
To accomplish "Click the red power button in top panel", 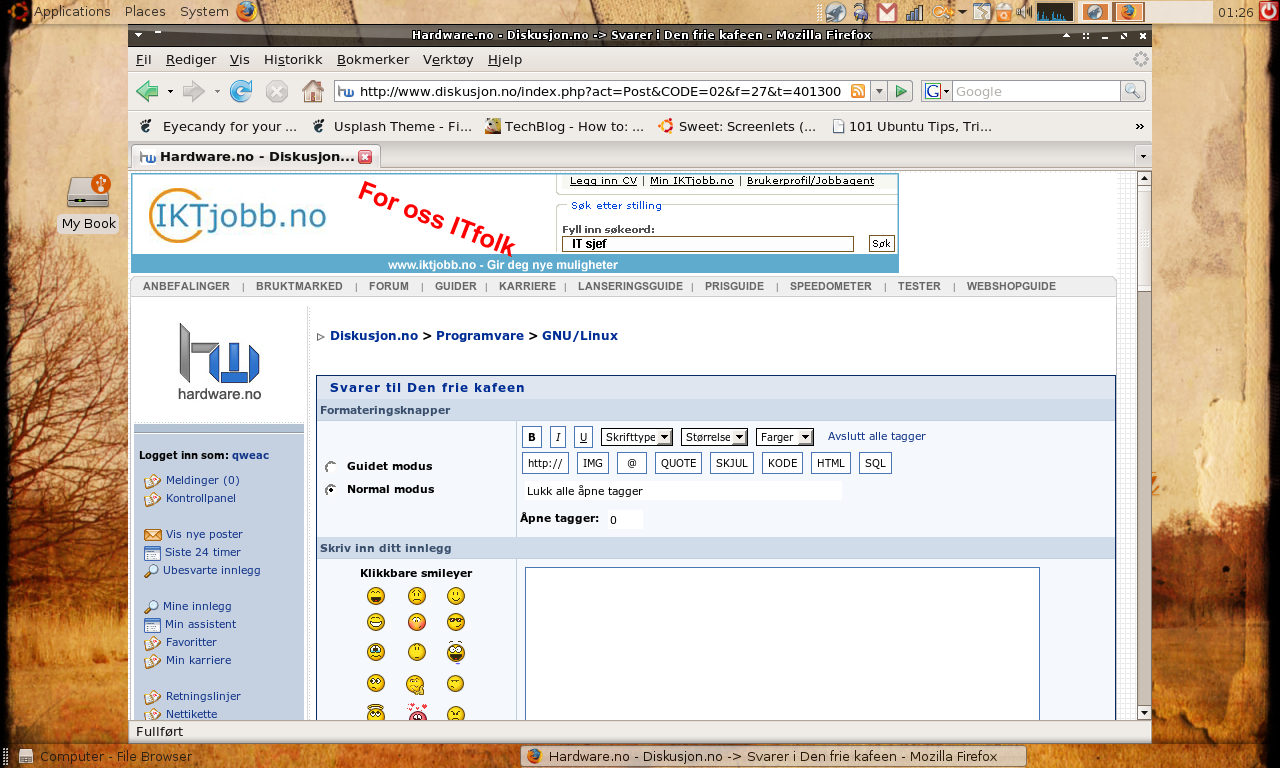I will click(1269, 12).
